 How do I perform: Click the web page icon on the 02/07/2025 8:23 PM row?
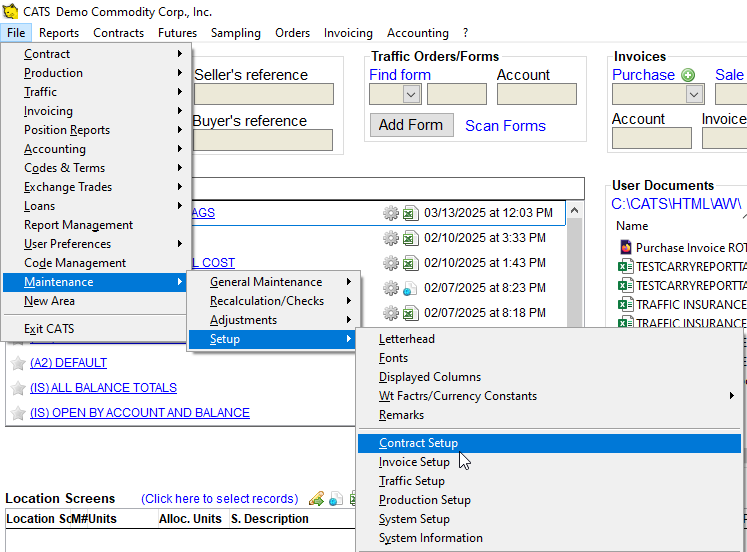pyautogui.click(x=410, y=288)
